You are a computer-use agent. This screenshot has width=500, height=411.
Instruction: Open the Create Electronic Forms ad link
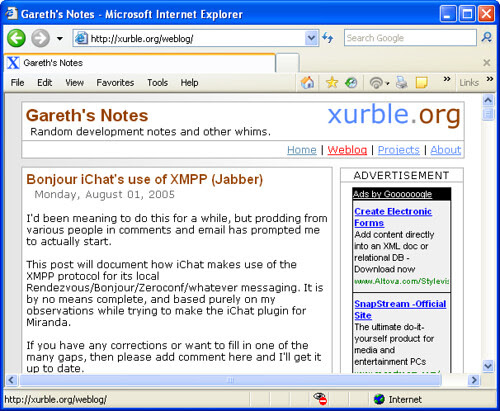coord(393,217)
